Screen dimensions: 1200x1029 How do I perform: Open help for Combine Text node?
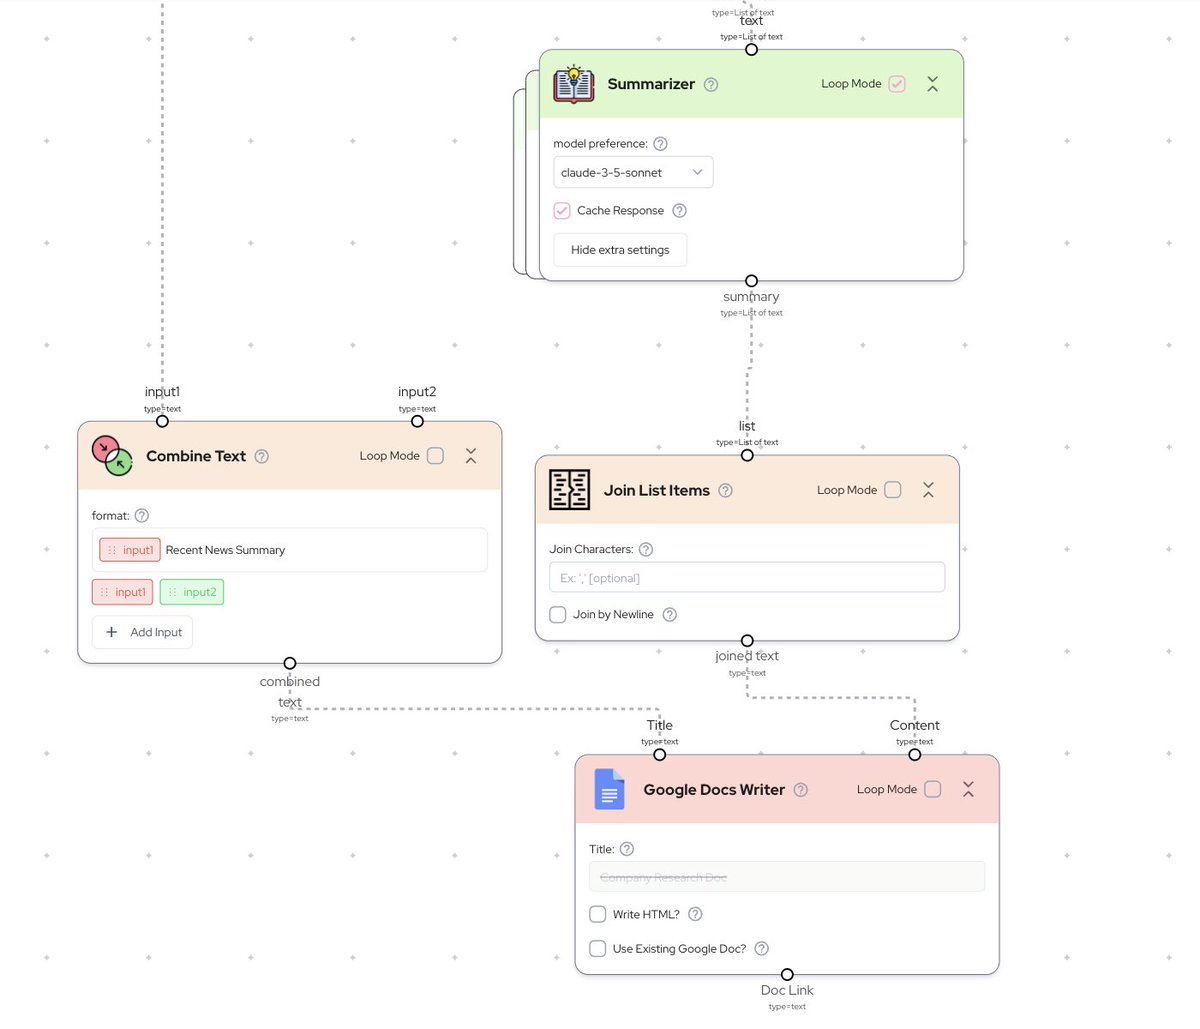(x=262, y=456)
